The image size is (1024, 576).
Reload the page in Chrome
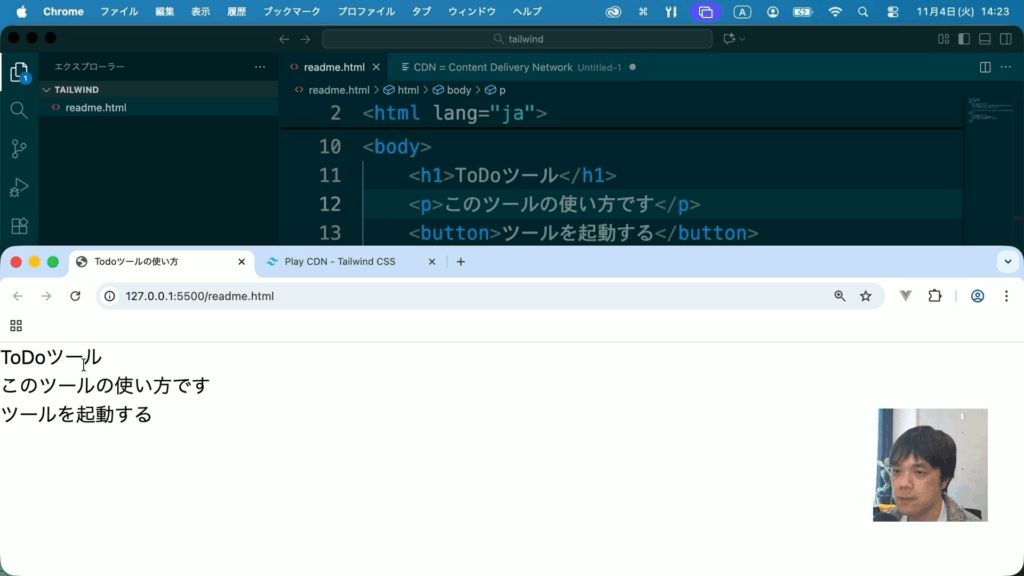coord(75,296)
